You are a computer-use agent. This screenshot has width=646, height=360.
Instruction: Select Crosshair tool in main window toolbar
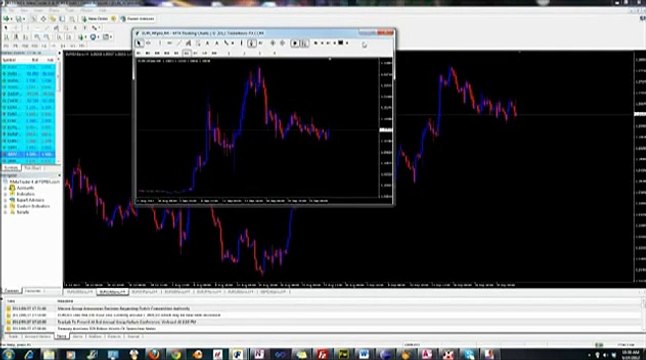15,28
